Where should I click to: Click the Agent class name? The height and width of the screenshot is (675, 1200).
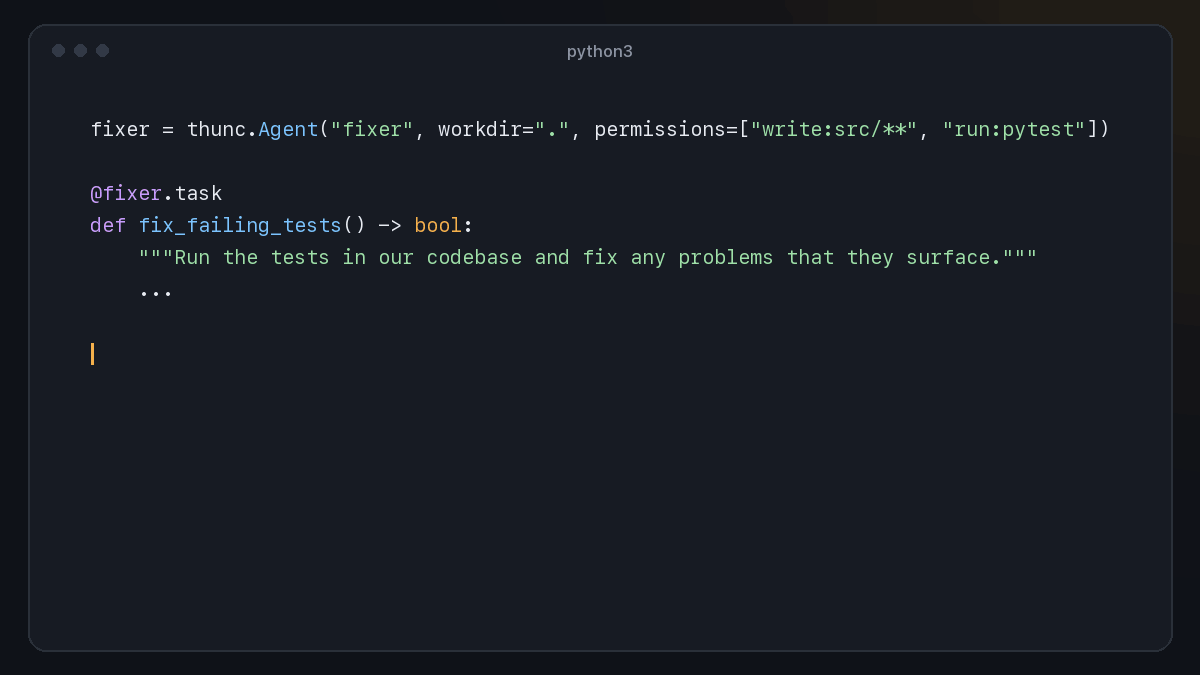pos(288,129)
